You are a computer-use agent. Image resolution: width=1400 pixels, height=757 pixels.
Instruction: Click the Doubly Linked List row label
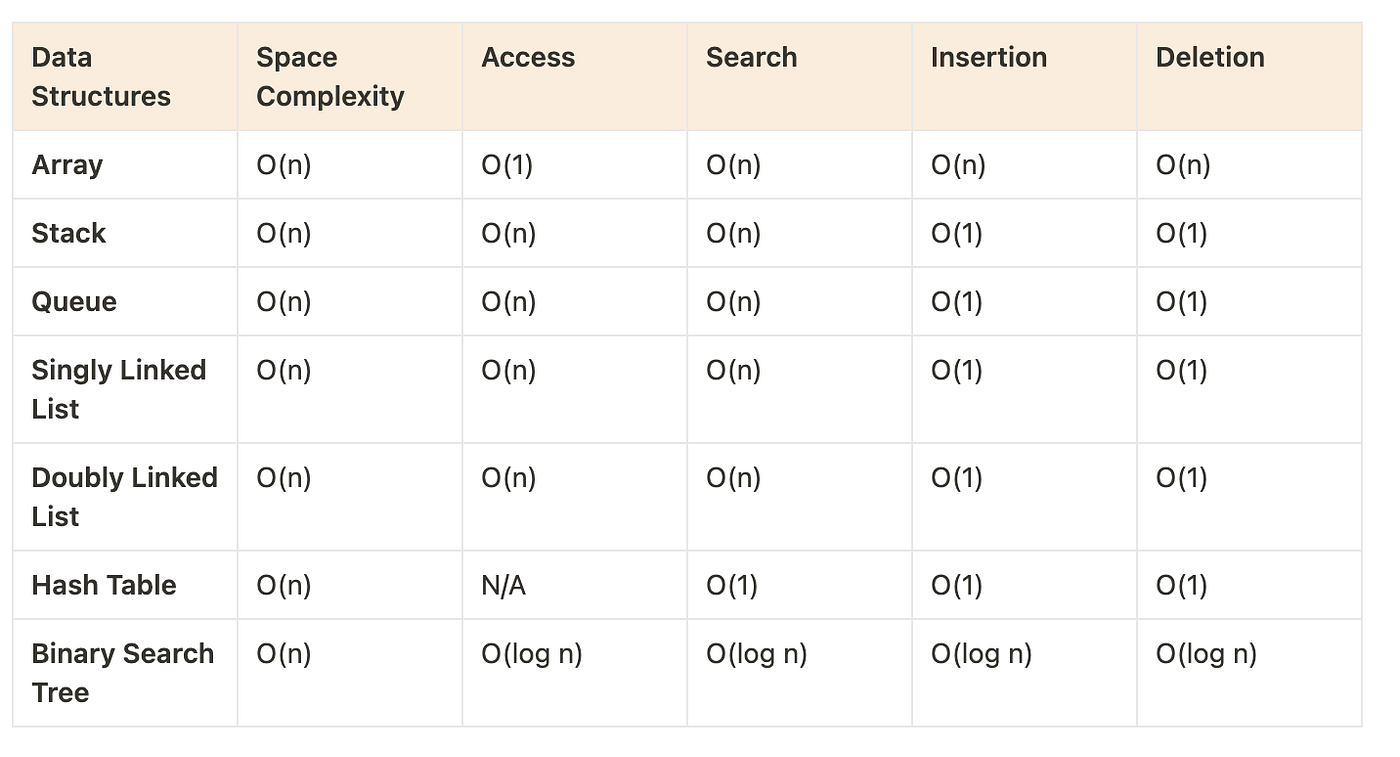124,497
